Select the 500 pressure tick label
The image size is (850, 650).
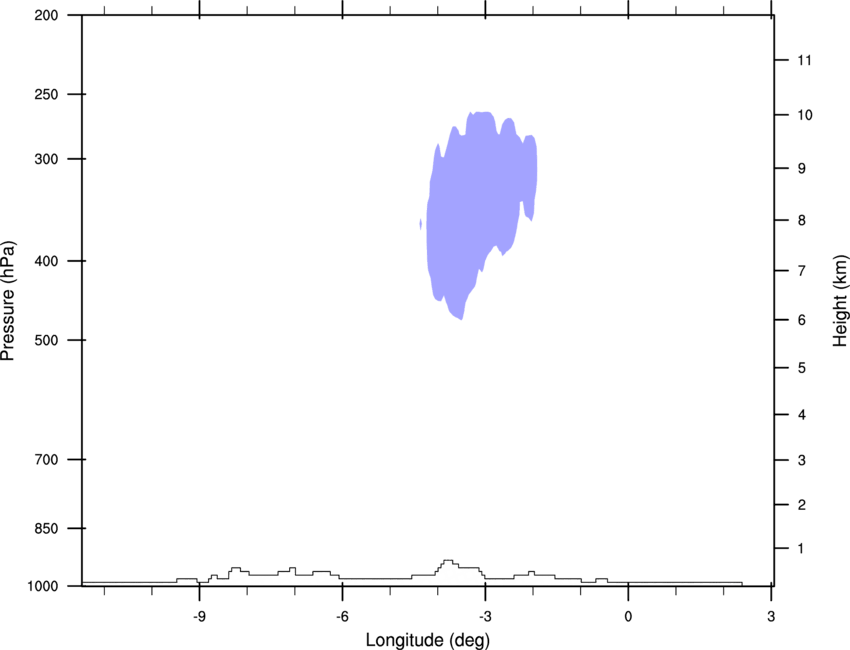(x=47, y=340)
